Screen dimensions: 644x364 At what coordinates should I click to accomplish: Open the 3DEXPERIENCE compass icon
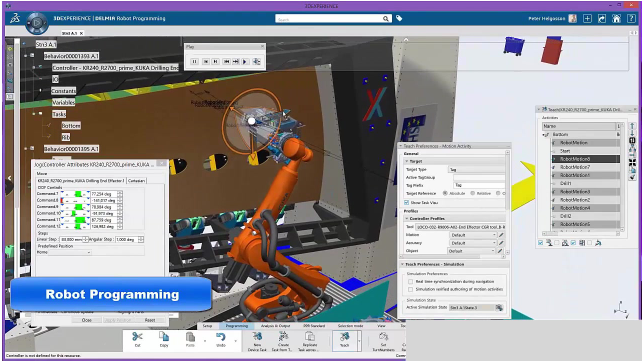pyautogui.click(x=37, y=22)
